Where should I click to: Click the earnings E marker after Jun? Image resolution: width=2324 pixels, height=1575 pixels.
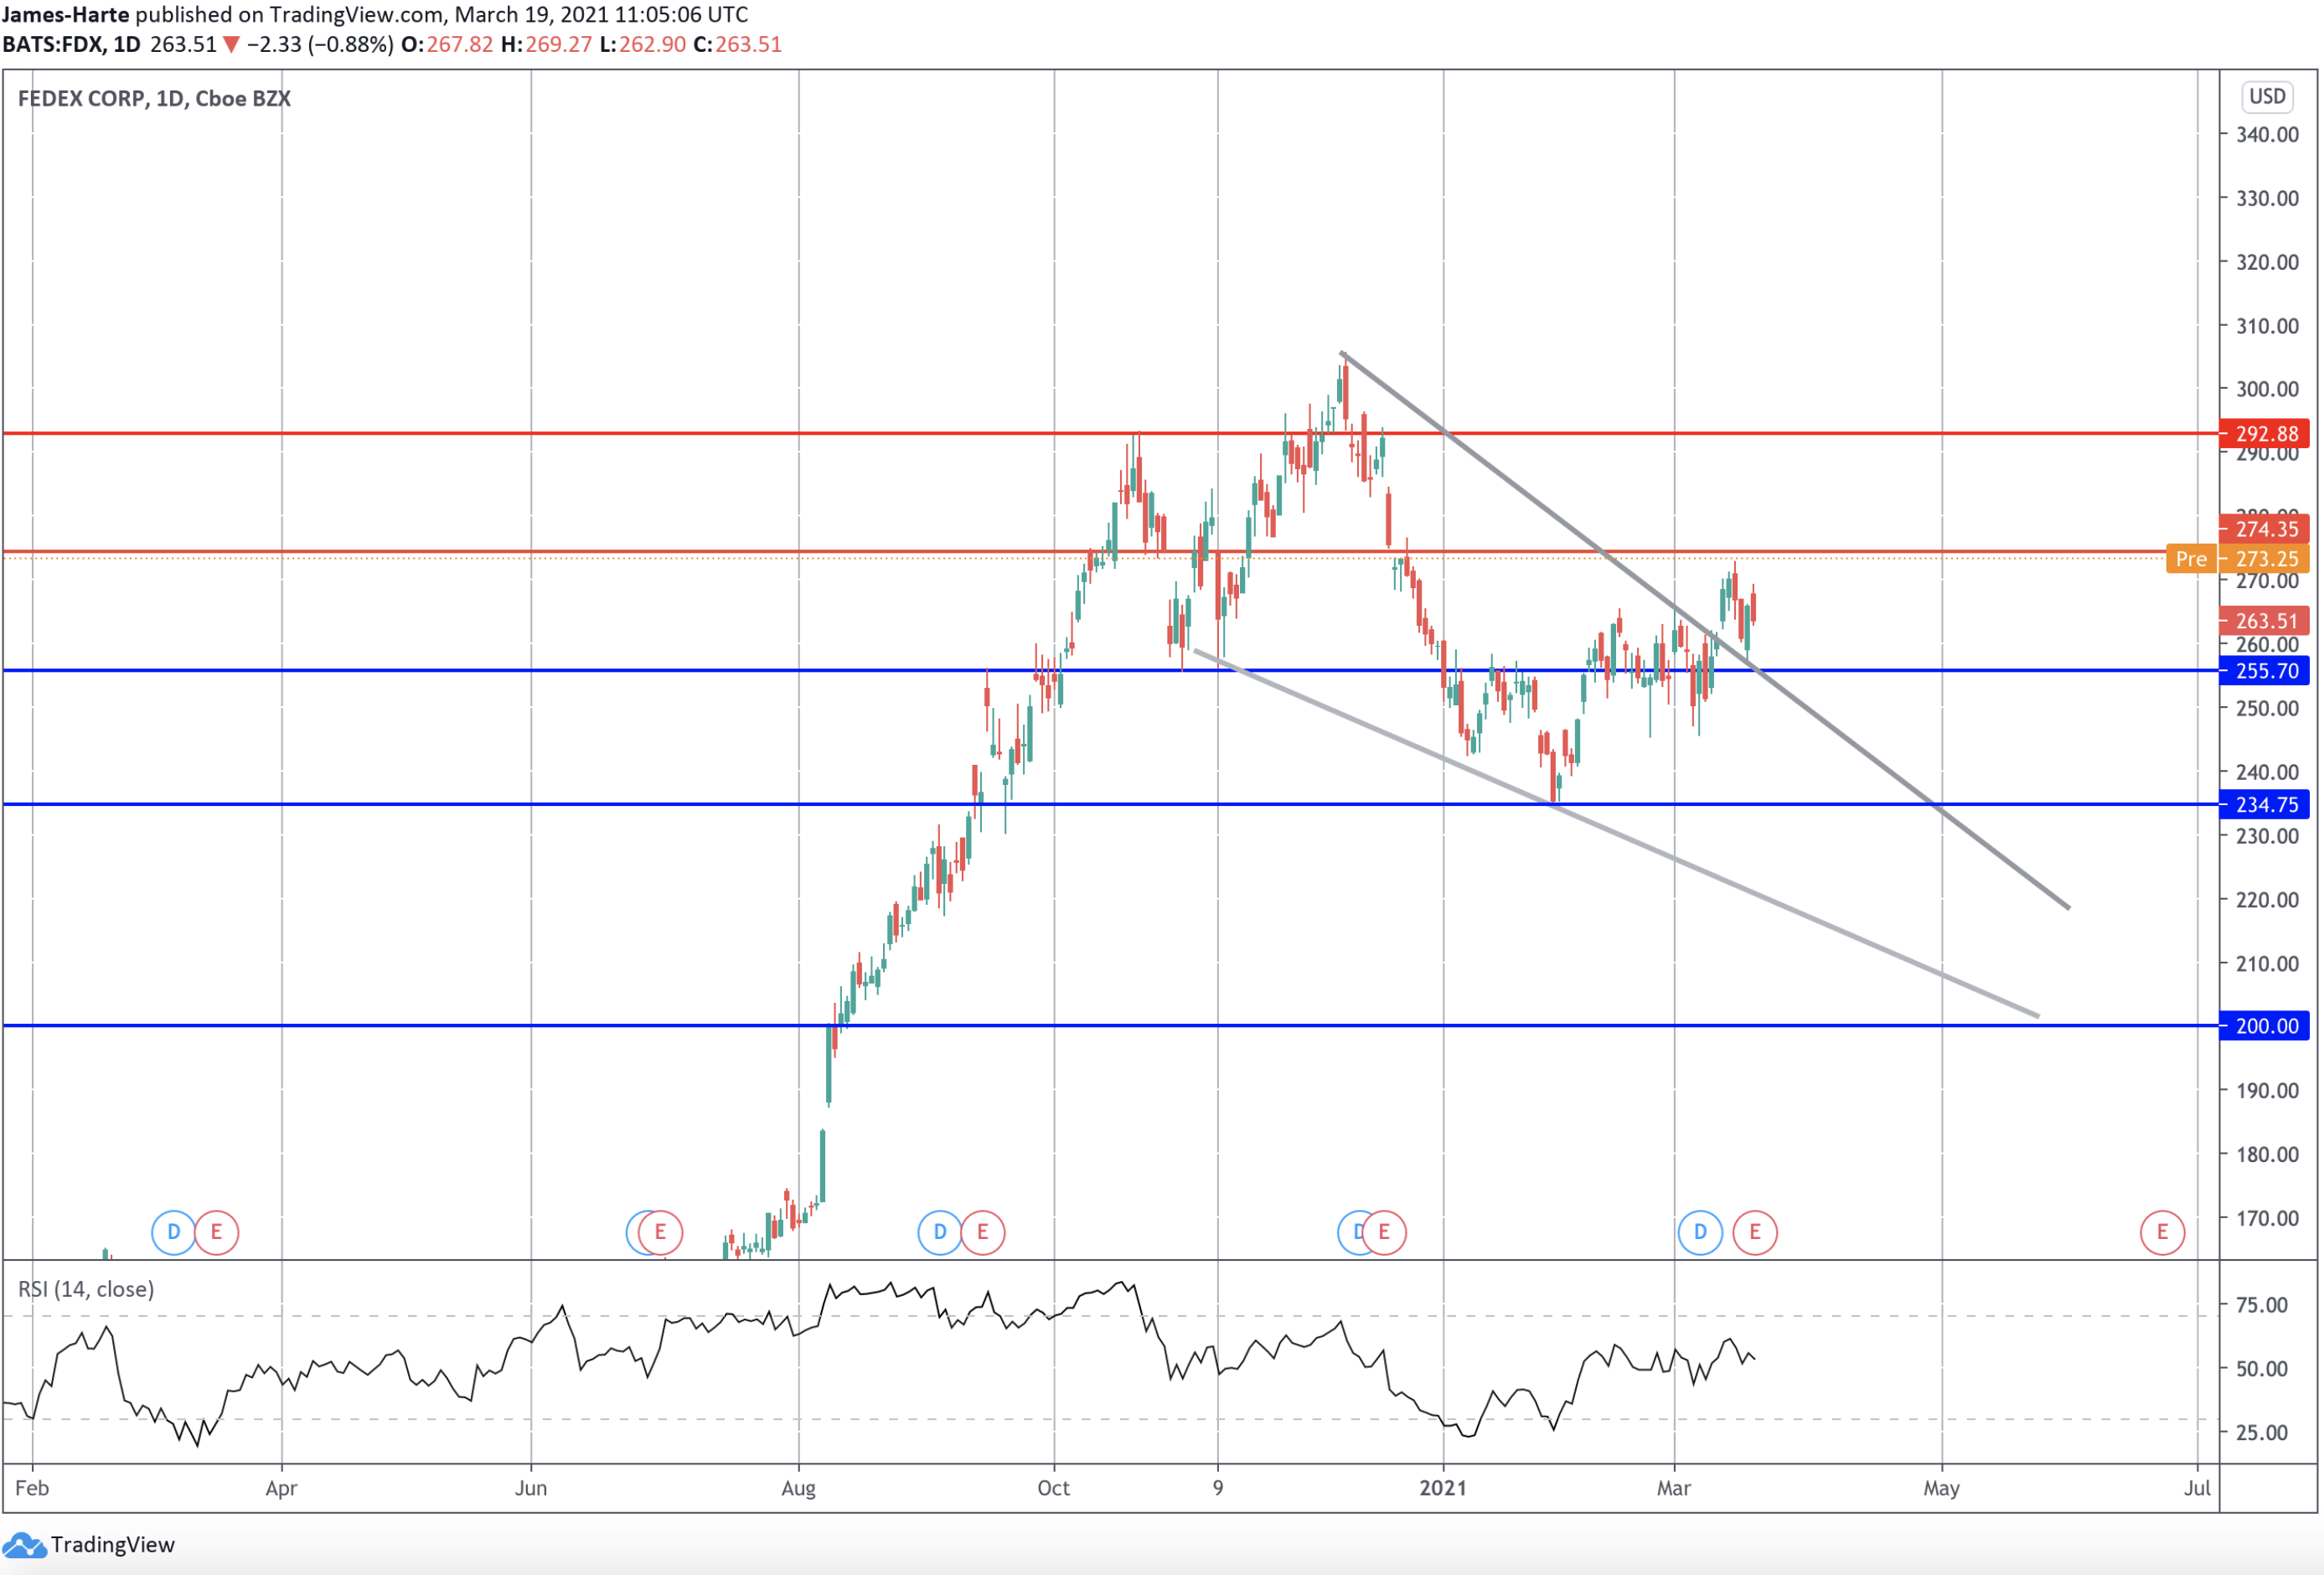660,1232
